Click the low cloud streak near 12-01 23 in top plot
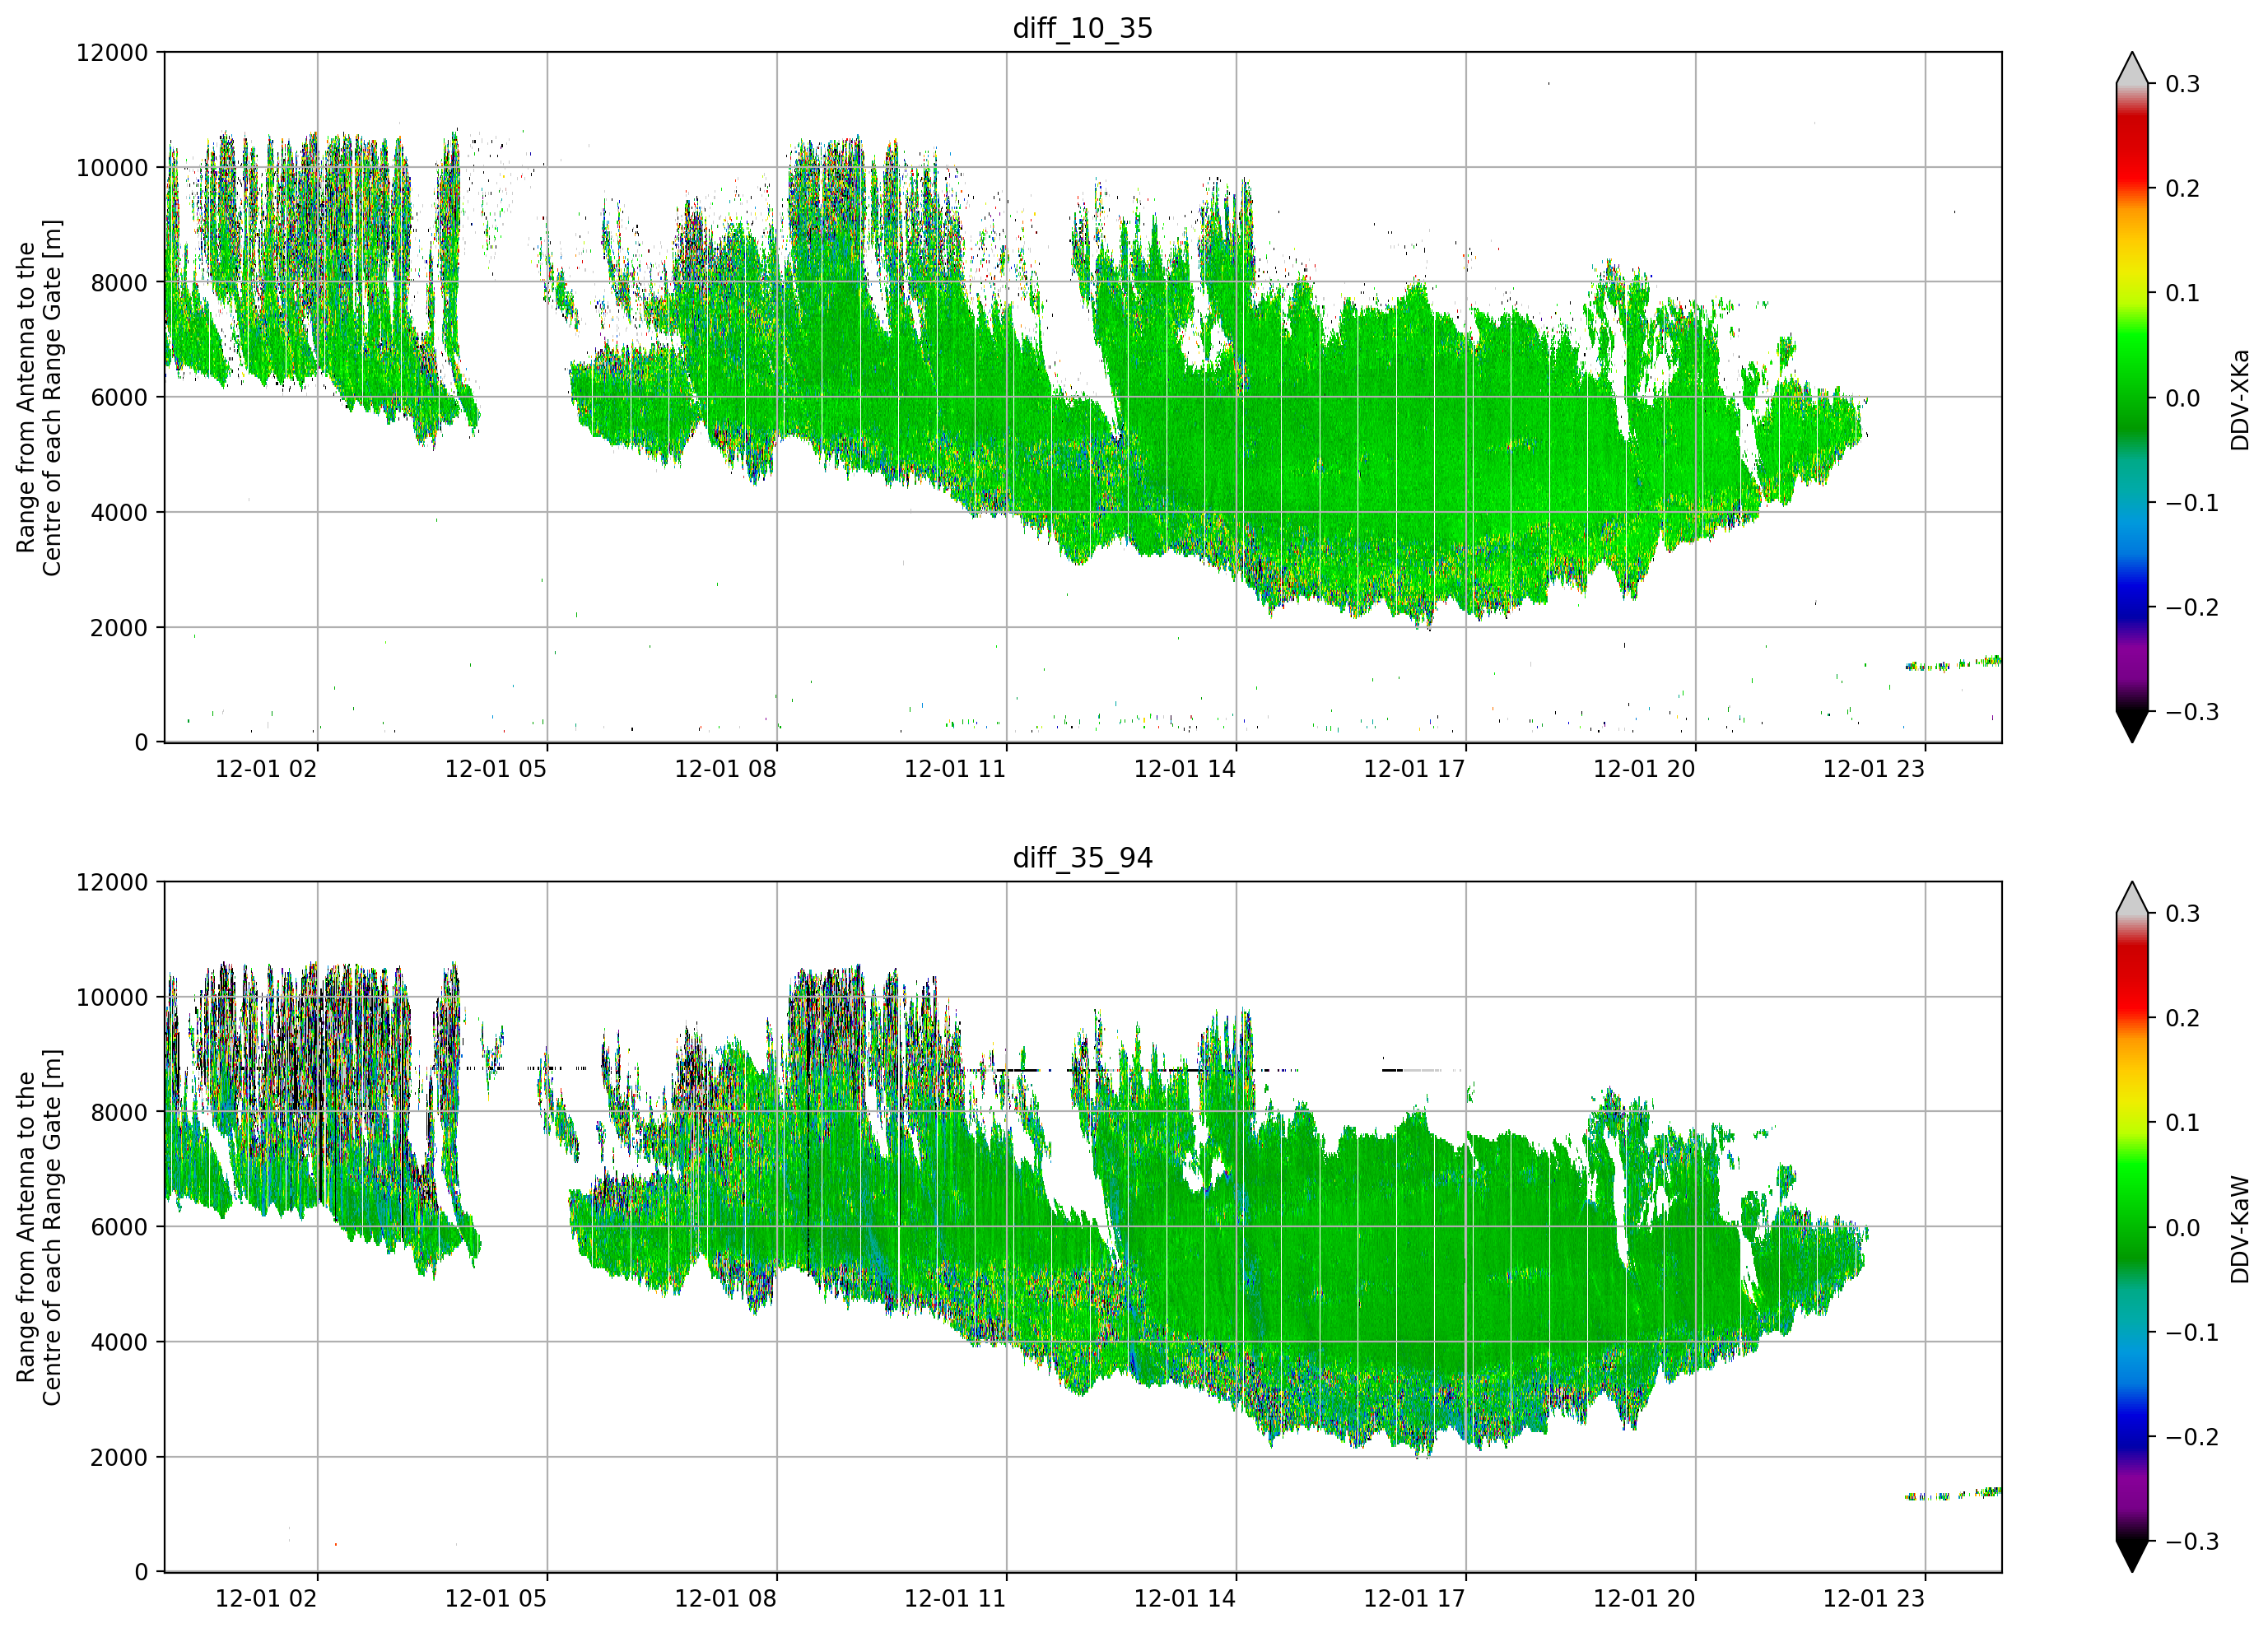 tap(1953, 664)
